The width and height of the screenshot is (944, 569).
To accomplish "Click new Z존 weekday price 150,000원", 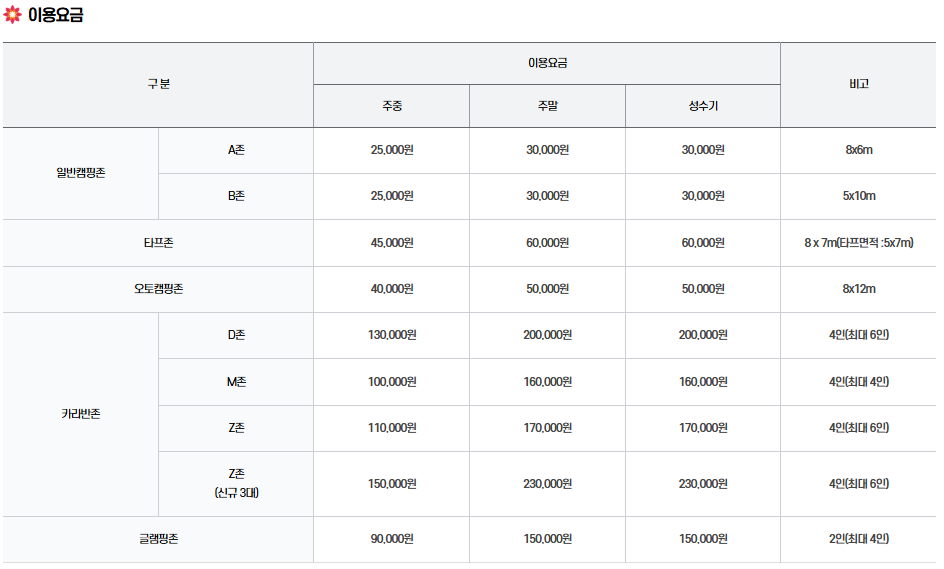I will click(392, 484).
